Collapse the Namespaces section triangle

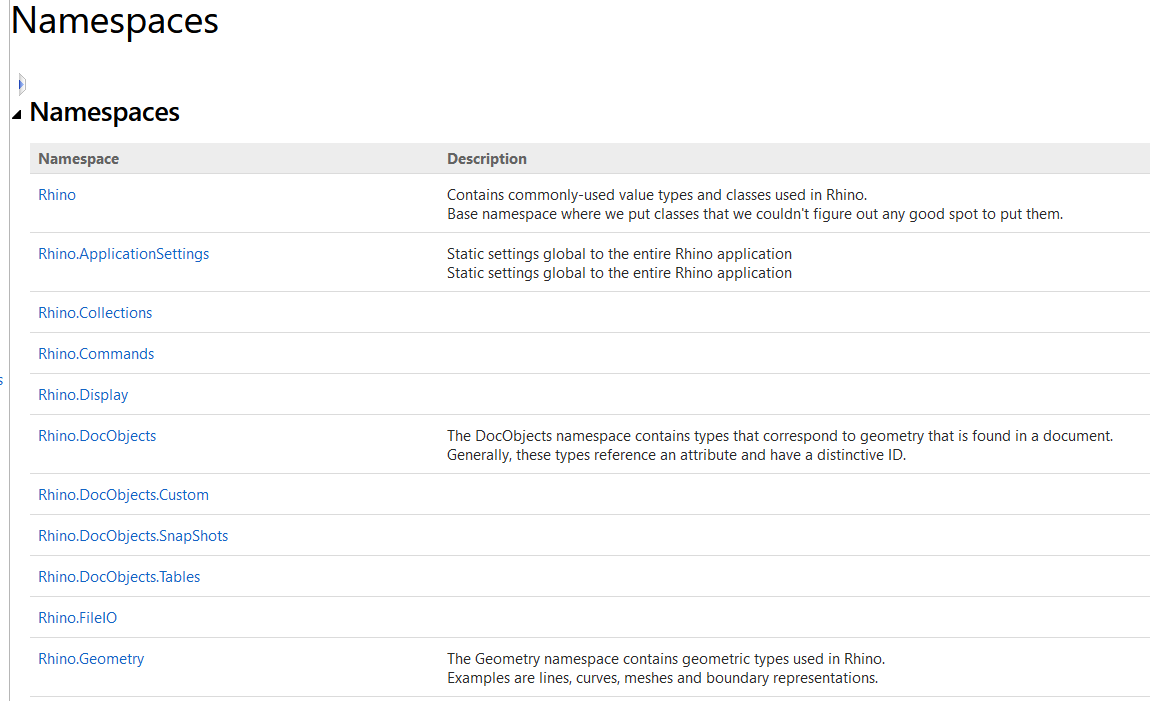point(17,114)
